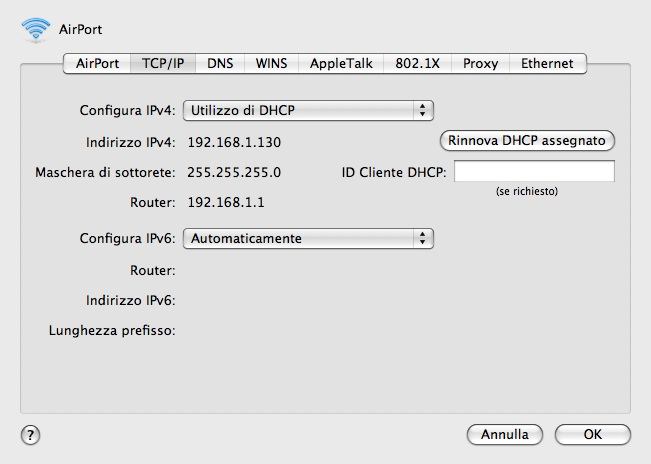651x464 pixels.
Task: Click the Annulla button
Action: [504, 435]
